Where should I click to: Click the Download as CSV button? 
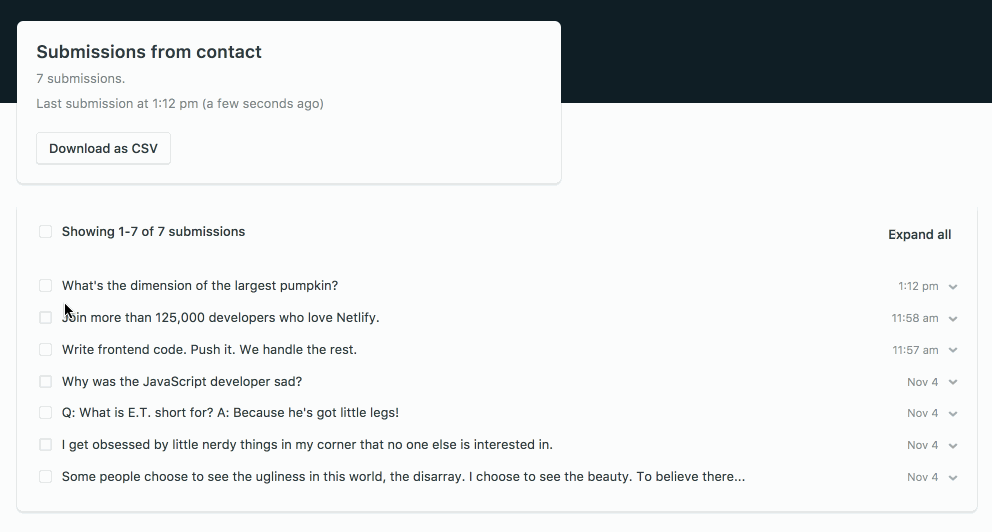click(103, 148)
